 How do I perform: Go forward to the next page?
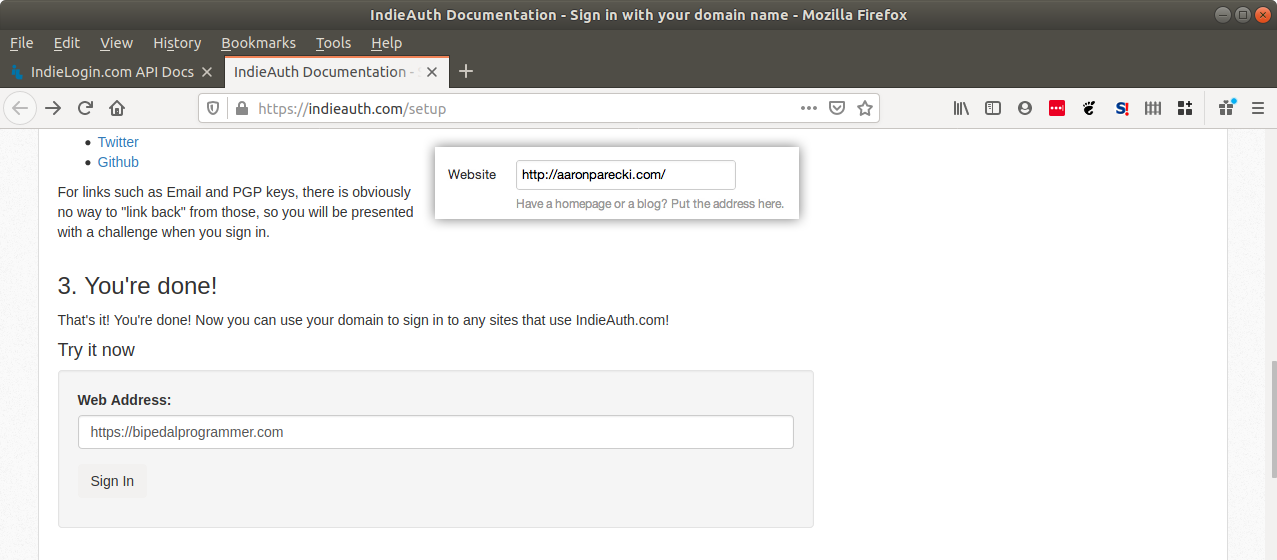click(53, 108)
